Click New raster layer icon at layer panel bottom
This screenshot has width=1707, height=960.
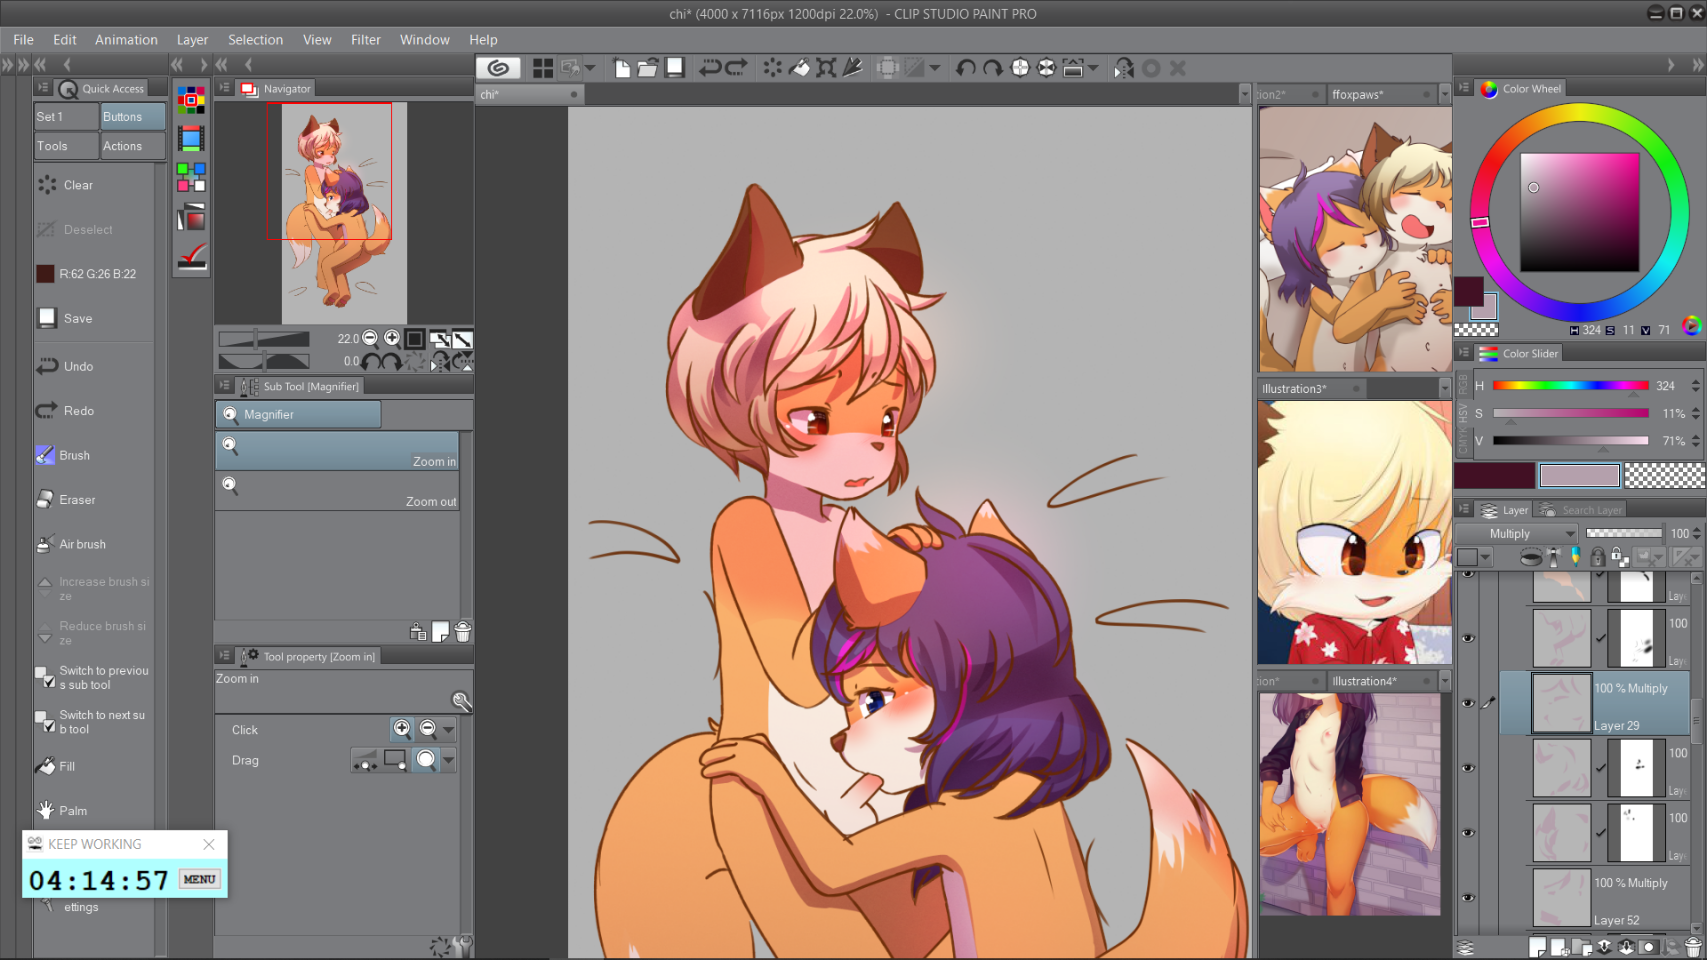[1538, 946]
